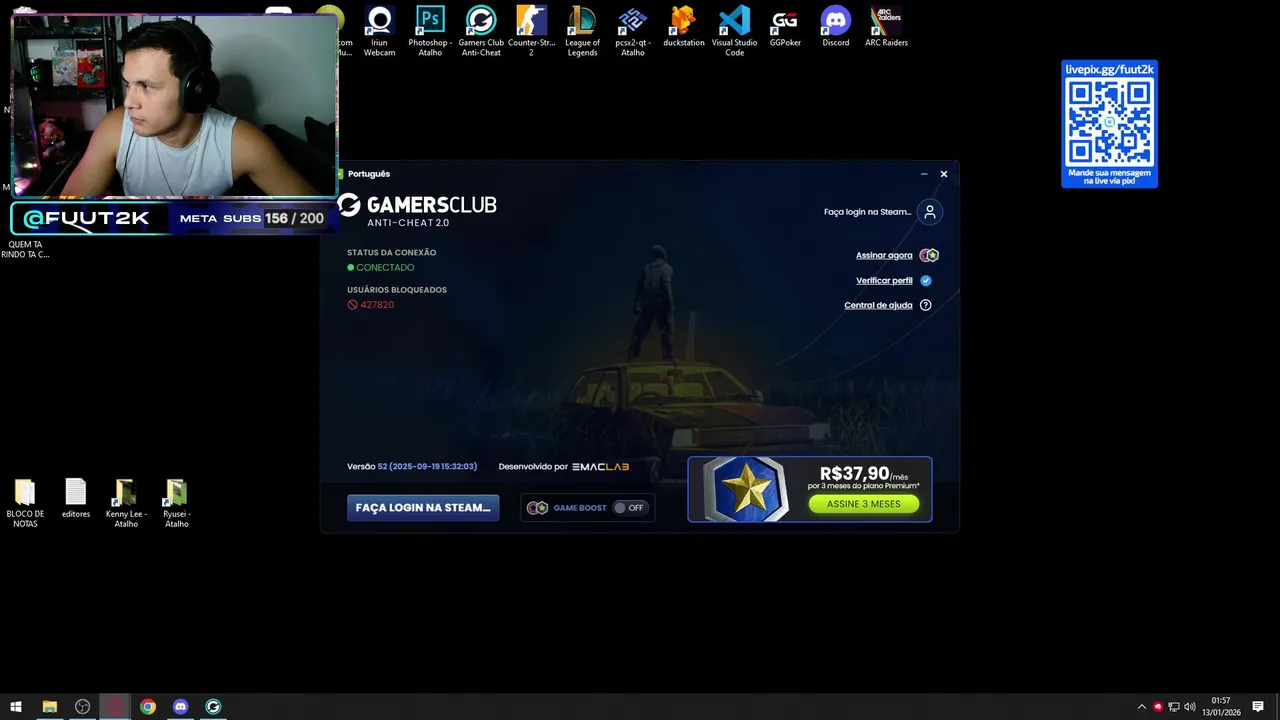Launch the ARC Raiders desktop icon

pyautogui.click(x=887, y=27)
